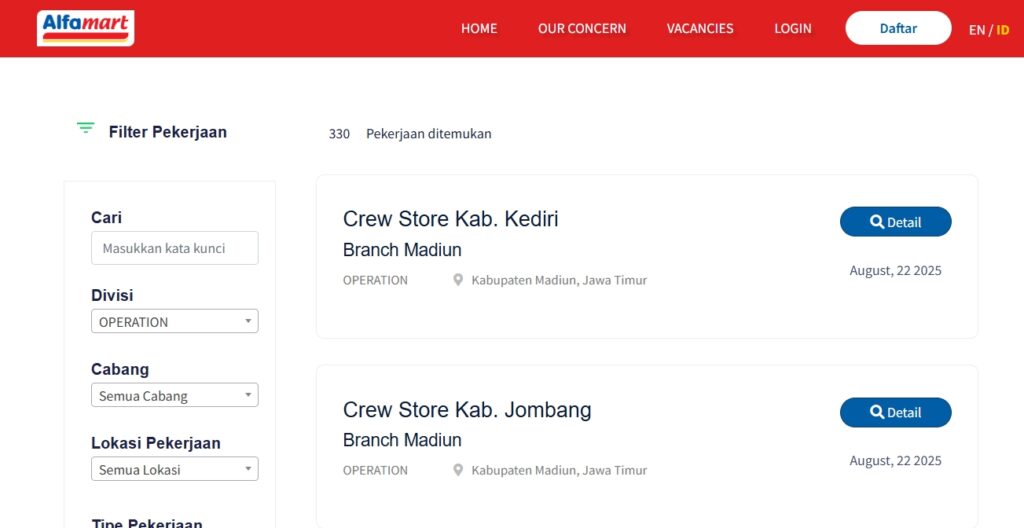Click the green filter icon beside Filter Pekerjaan

pos(86,127)
